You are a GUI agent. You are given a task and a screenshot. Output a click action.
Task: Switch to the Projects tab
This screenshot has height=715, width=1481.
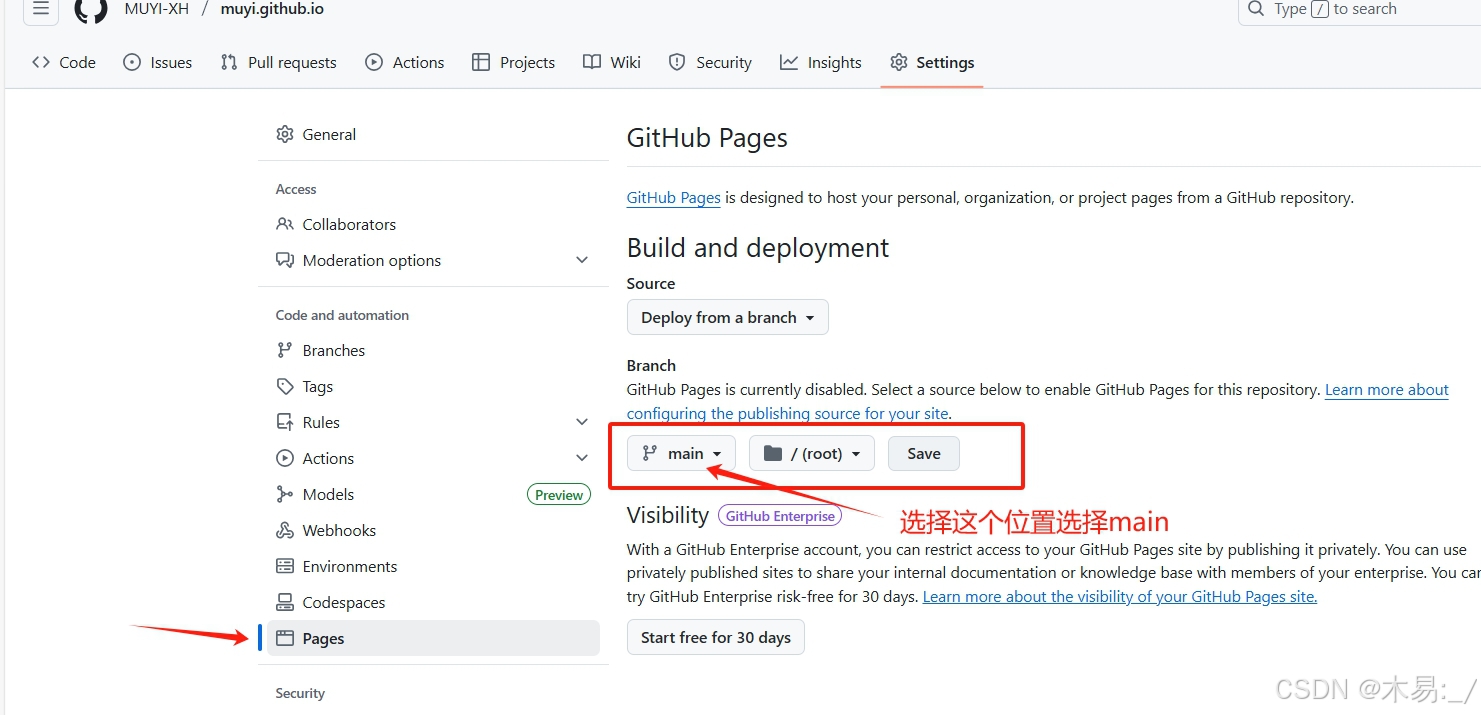[514, 62]
